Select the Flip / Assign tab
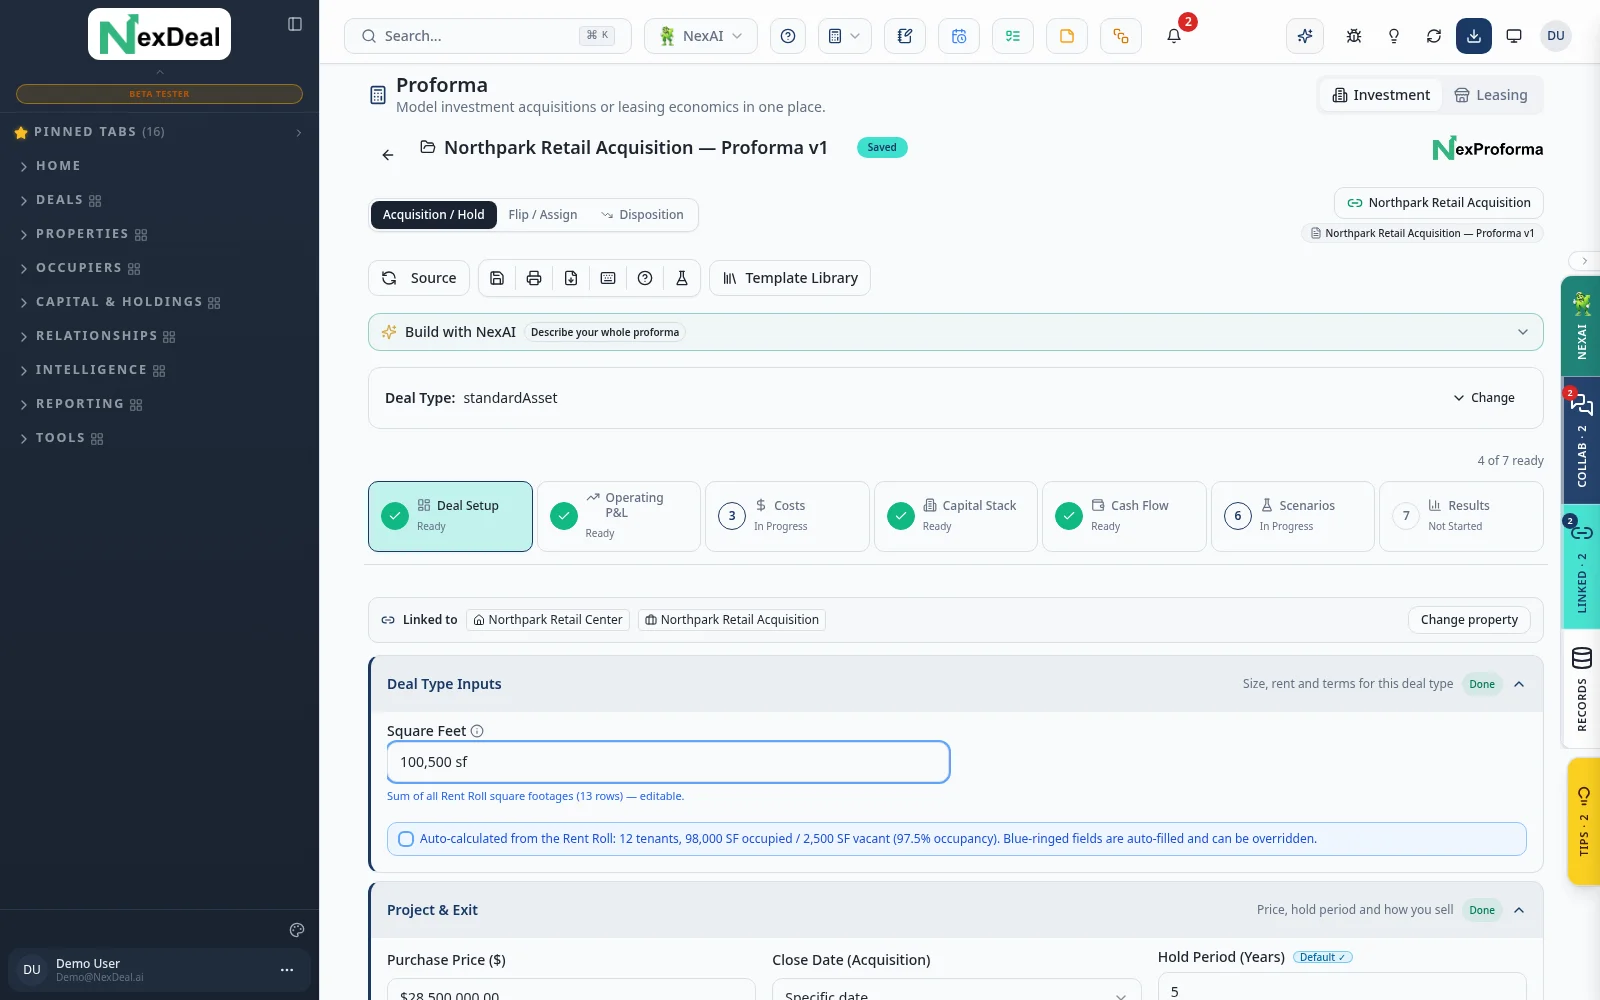 click(542, 215)
